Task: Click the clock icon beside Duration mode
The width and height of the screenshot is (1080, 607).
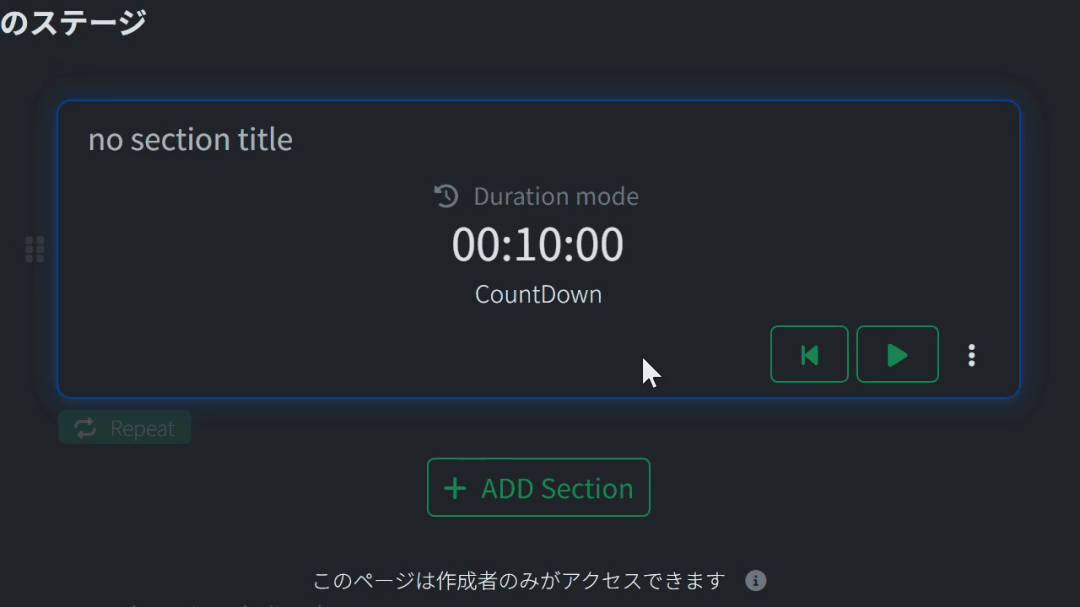Action: tap(444, 196)
